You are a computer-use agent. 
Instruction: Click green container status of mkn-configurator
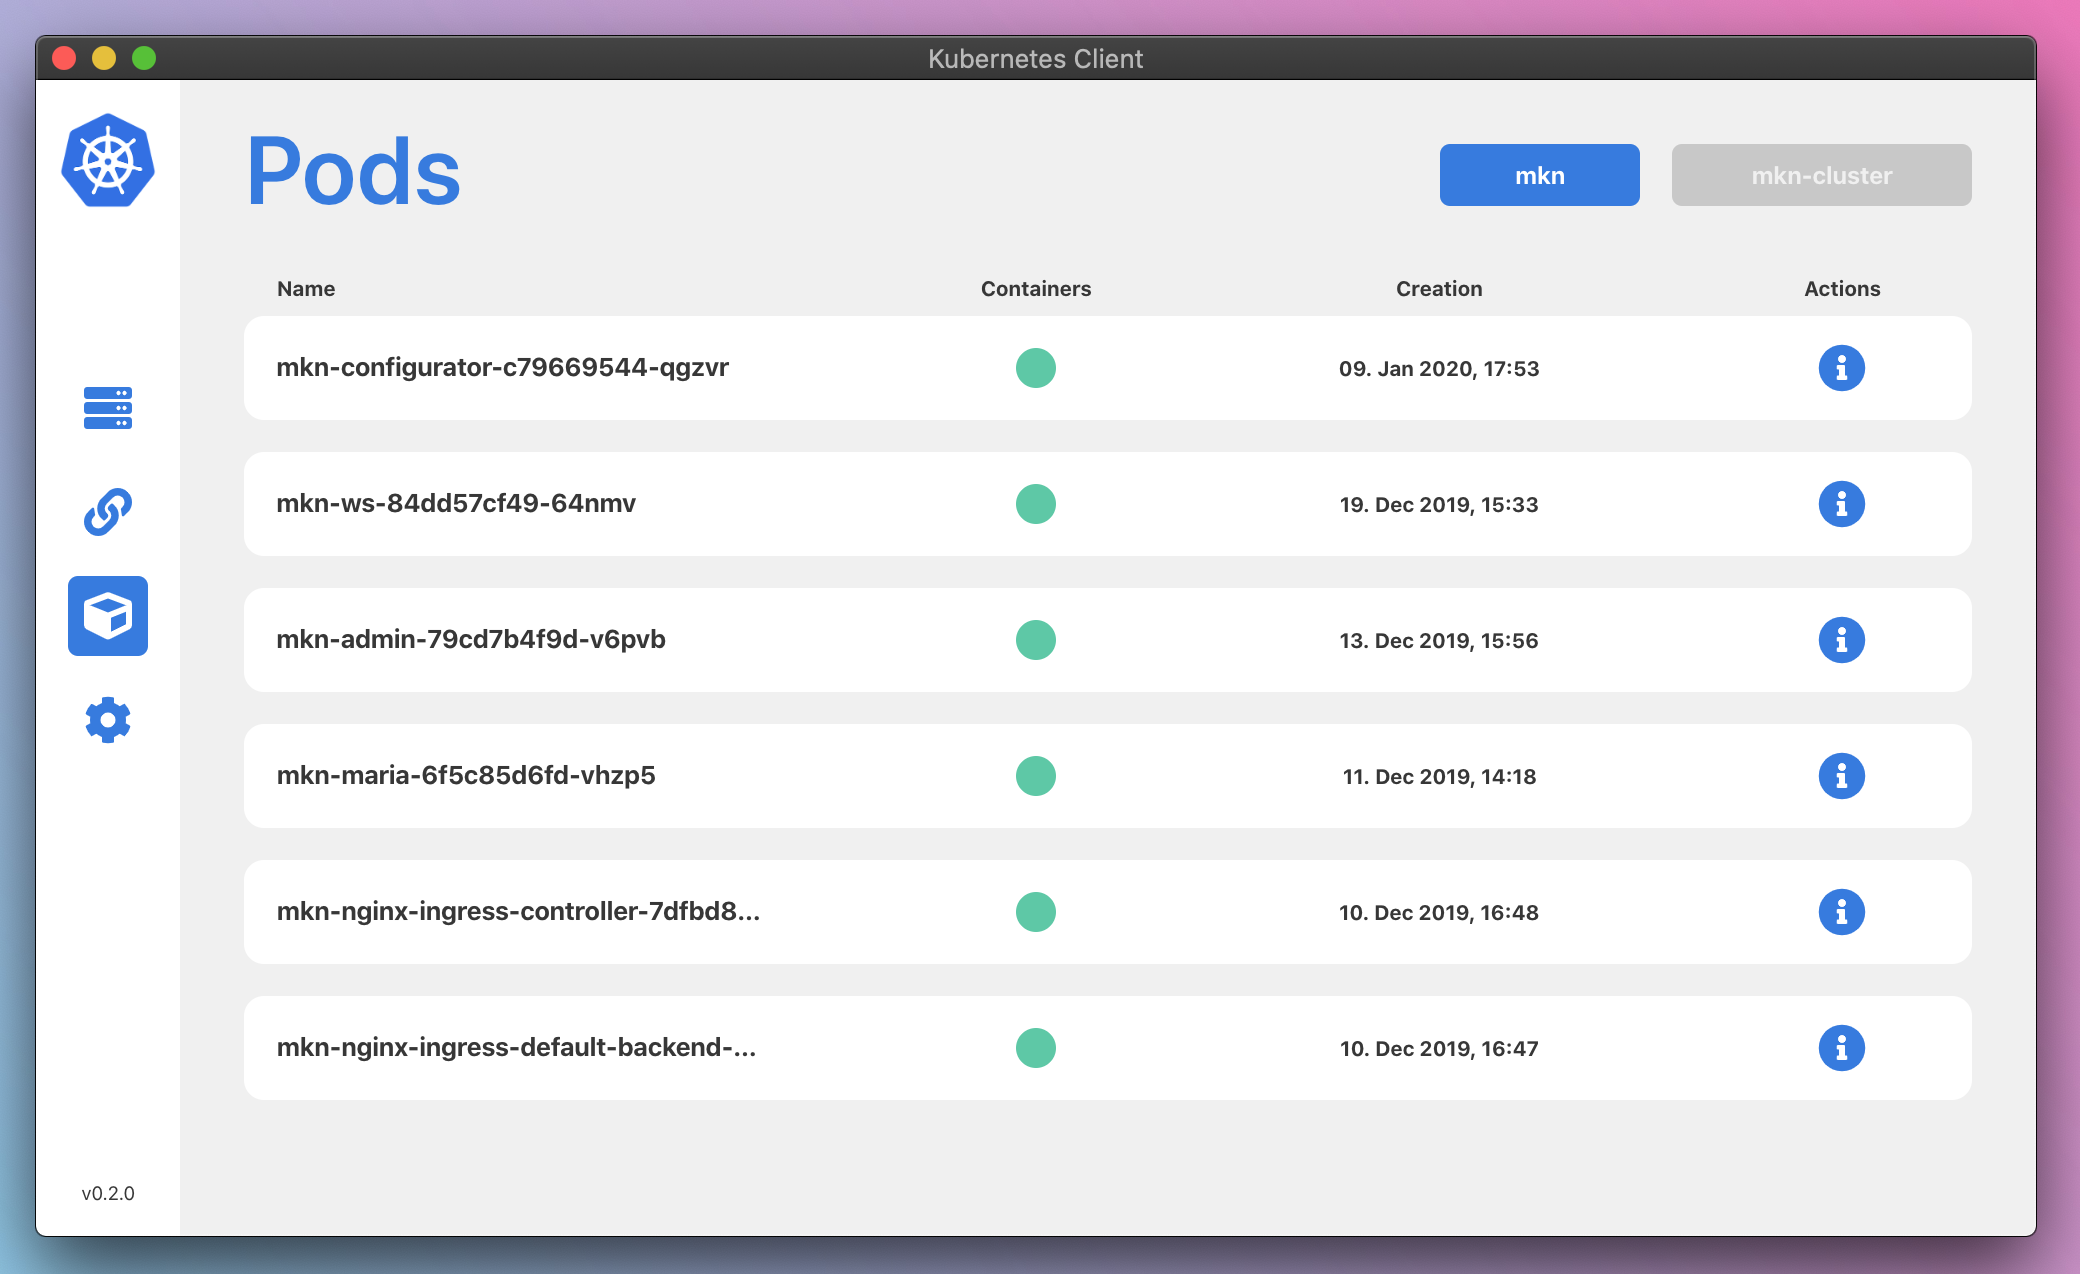1036,368
